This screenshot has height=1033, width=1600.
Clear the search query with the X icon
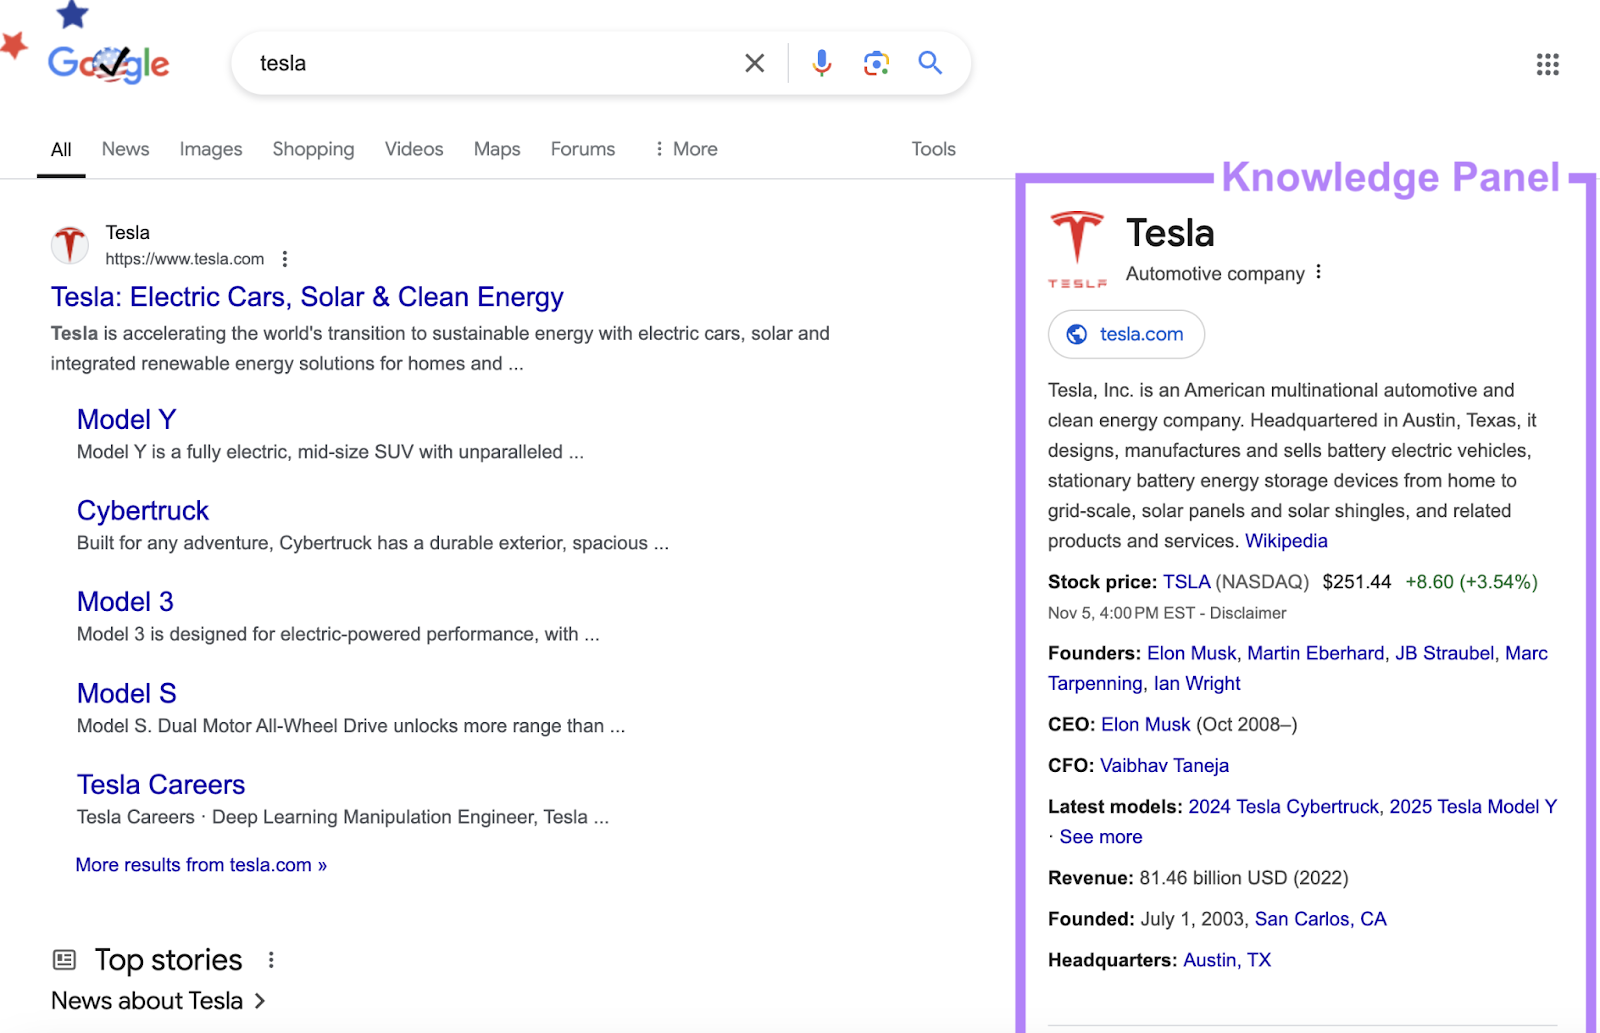pos(754,62)
